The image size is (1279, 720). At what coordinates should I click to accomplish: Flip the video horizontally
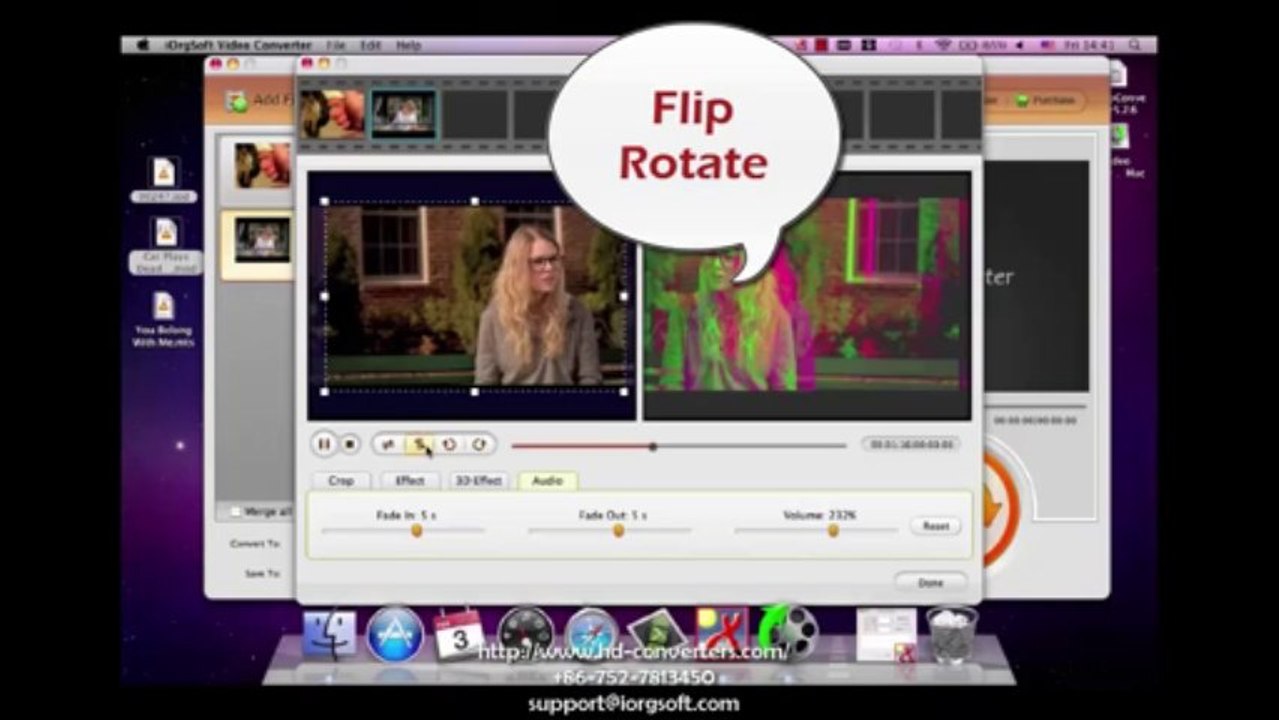coord(388,444)
